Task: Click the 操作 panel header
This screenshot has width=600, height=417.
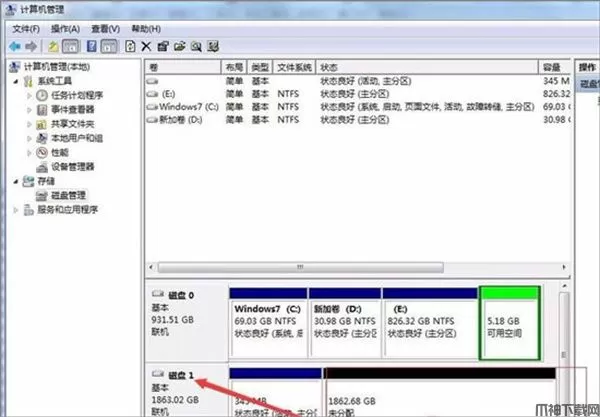Action: [x=587, y=67]
